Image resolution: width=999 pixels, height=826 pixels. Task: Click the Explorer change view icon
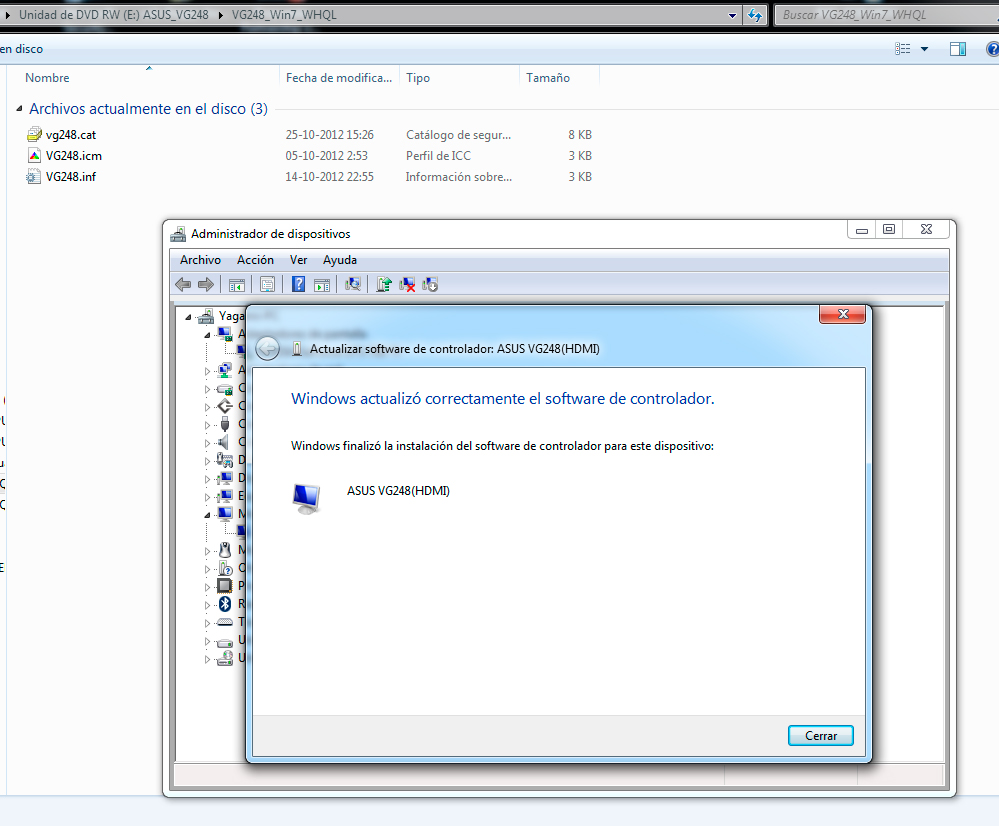click(903, 49)
